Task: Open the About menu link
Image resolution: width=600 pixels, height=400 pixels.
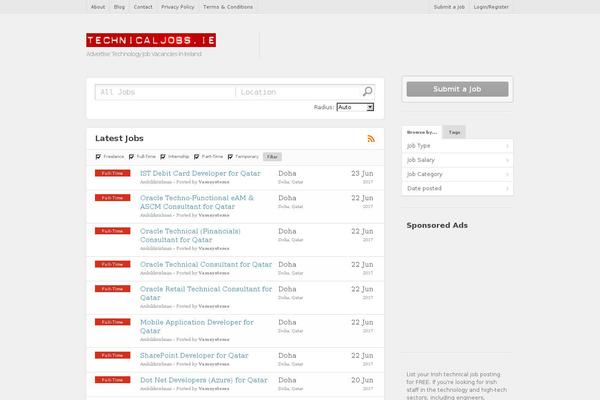Action: click(98, 7)
